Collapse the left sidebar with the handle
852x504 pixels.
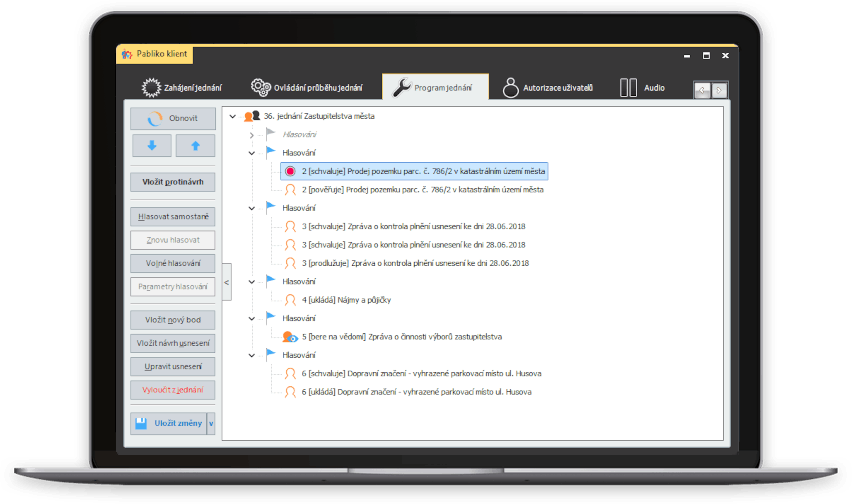tap(226, 283)
